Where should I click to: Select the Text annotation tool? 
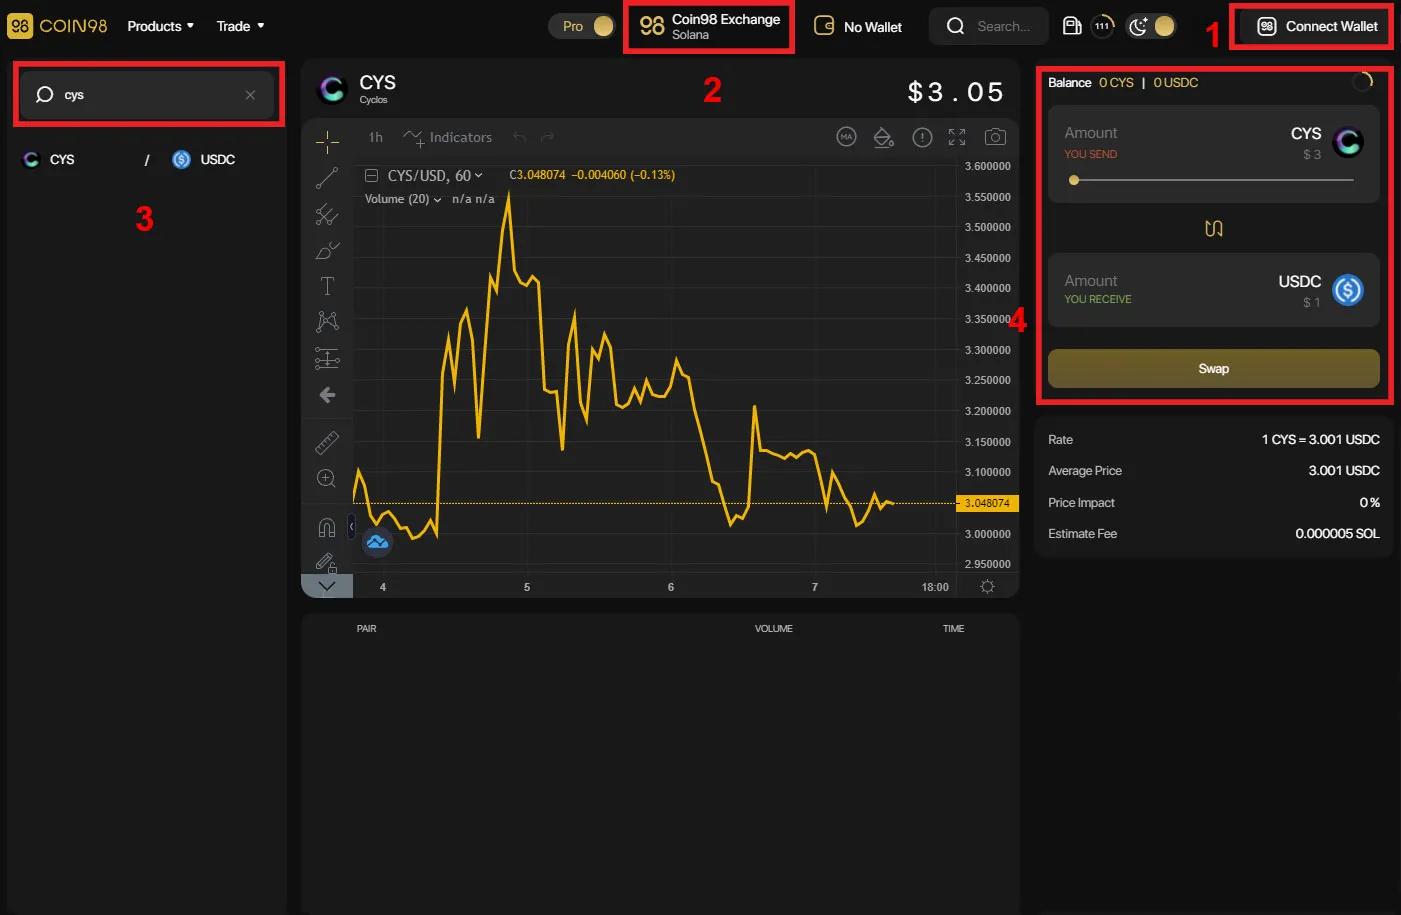327,286
